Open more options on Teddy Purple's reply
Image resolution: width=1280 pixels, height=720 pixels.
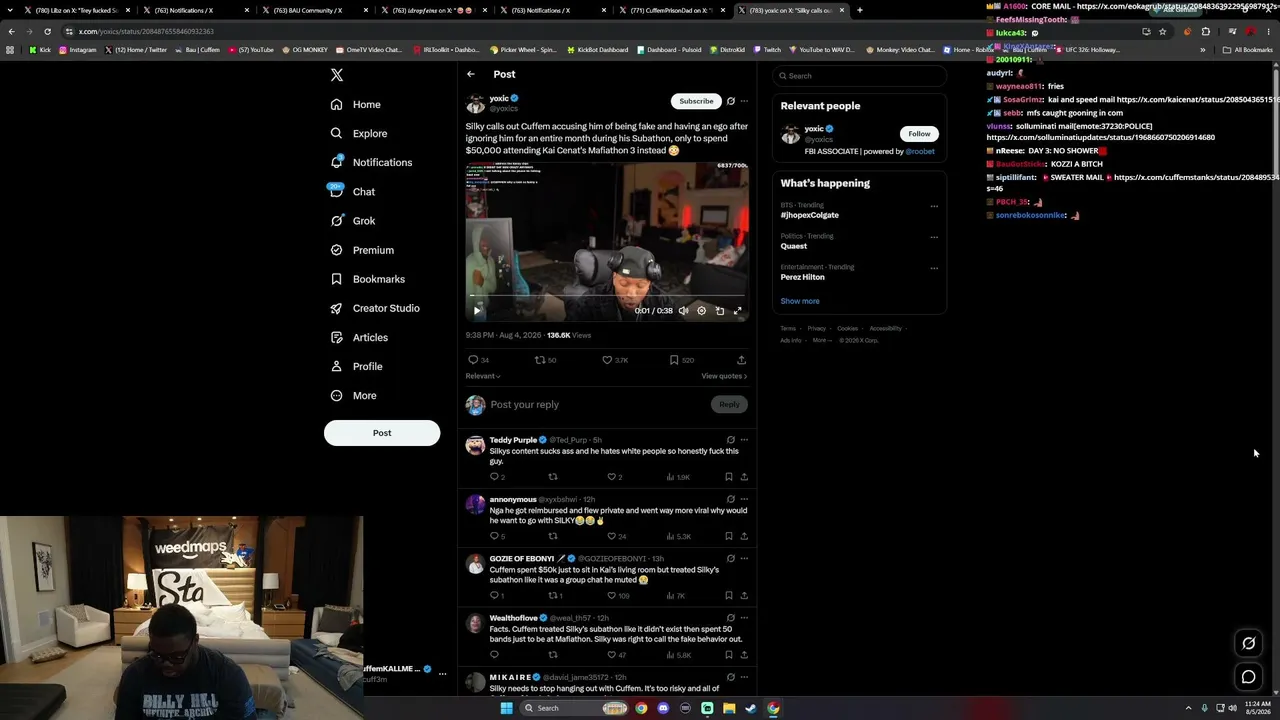point(744,440)
